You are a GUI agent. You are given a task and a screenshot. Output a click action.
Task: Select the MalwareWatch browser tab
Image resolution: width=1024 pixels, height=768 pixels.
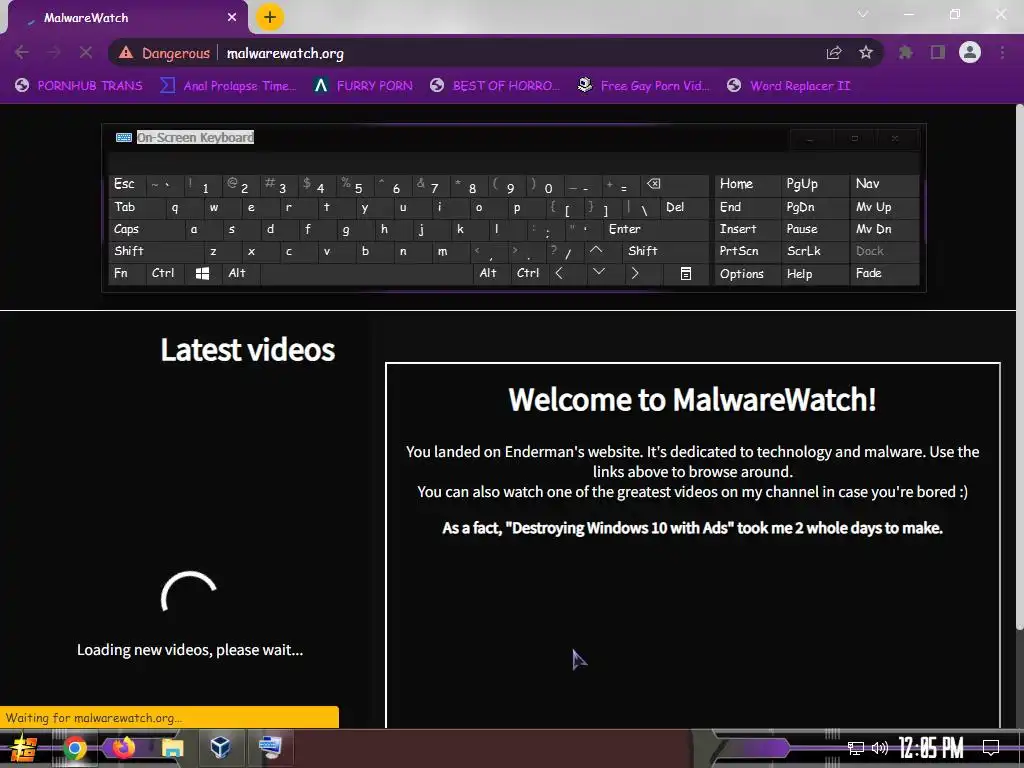[x=127, y=18]
